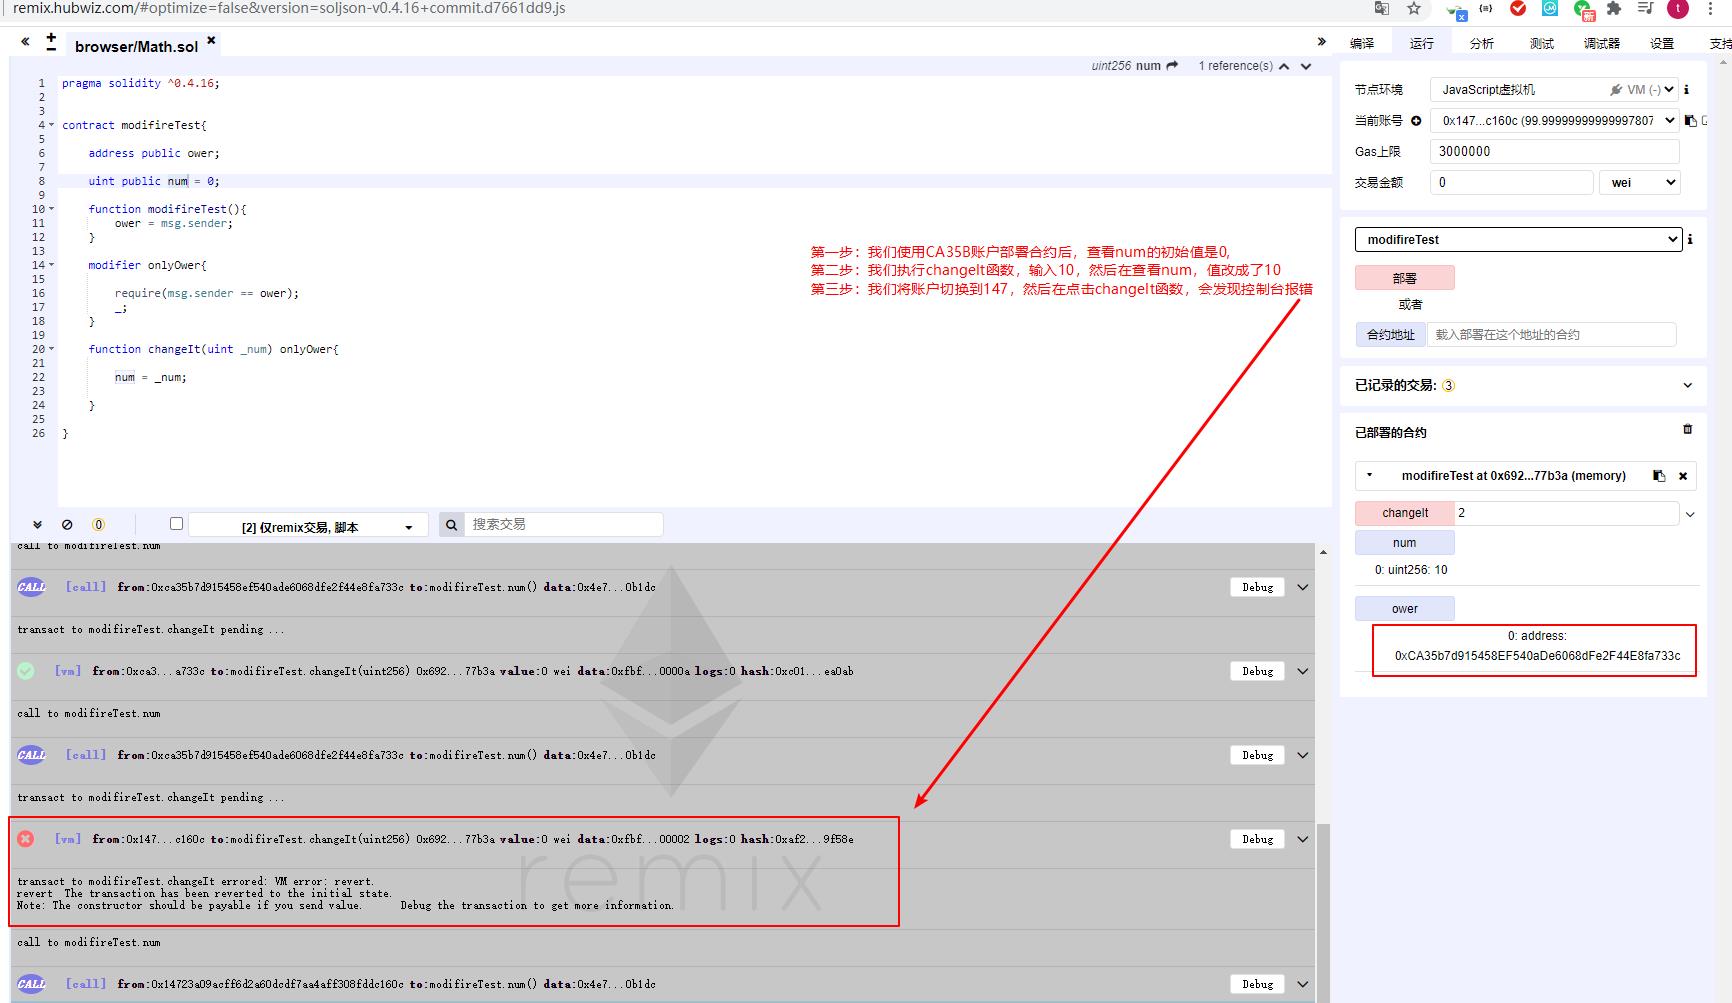
Task: Click Debug on last num() call log
Action: click(1257, 985)
